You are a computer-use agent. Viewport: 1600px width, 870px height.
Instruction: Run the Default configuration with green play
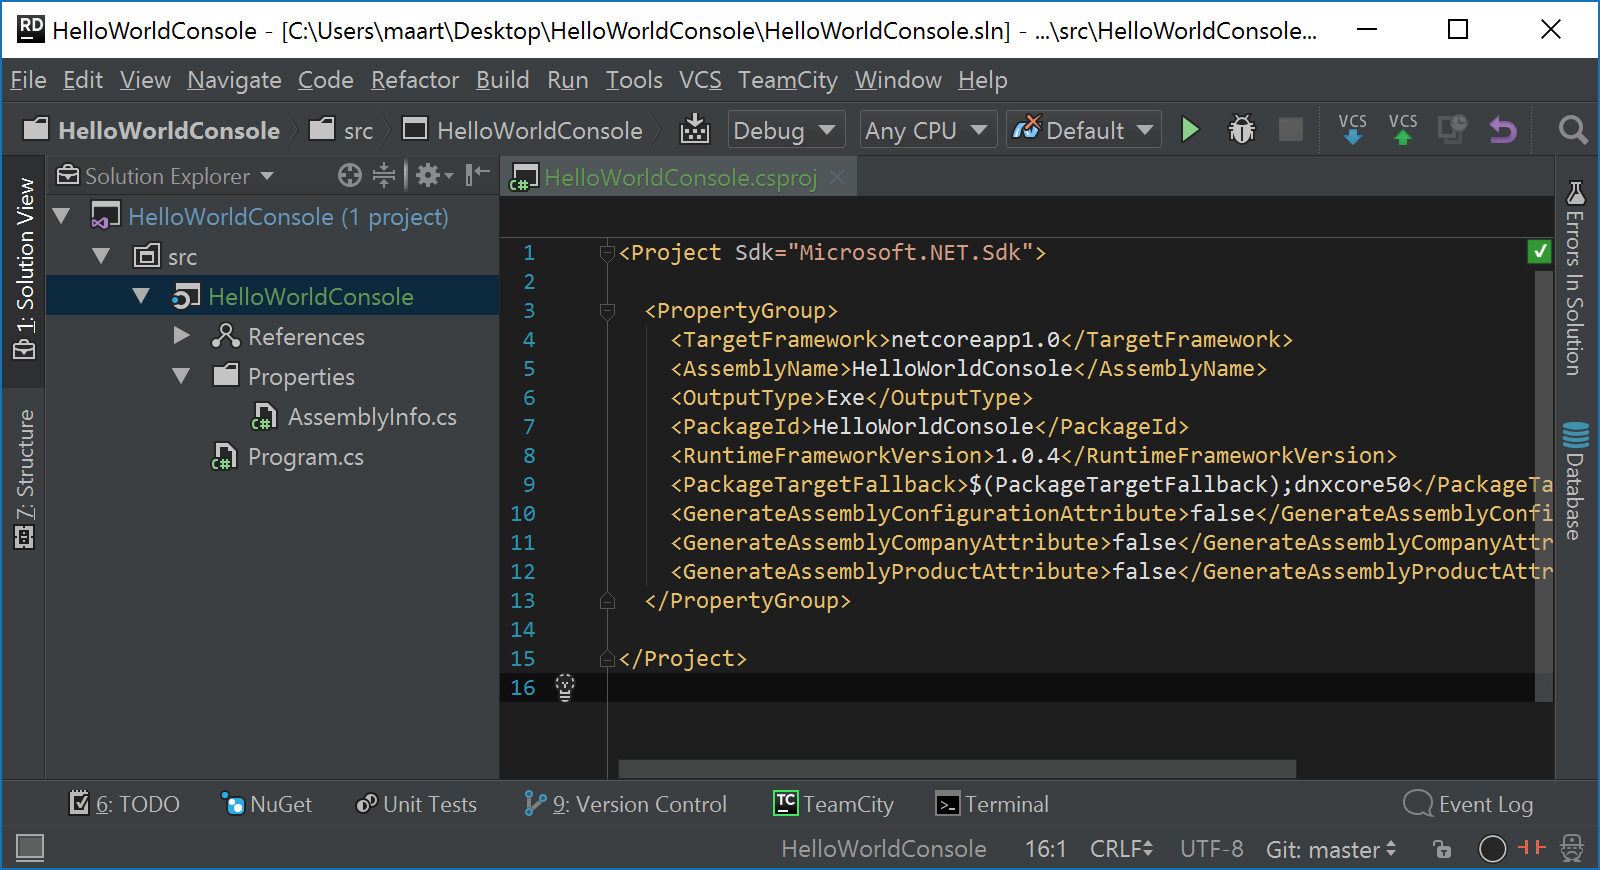[x=1190, y=130]
